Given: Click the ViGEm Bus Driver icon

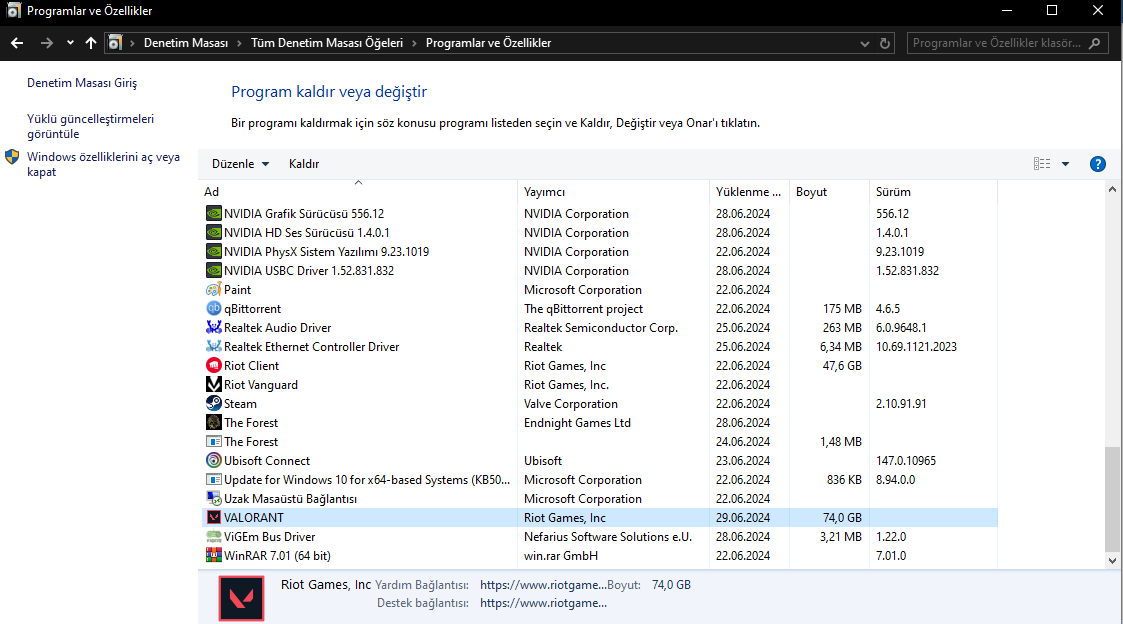Looking at the screenshot, I should coord(213,537).
